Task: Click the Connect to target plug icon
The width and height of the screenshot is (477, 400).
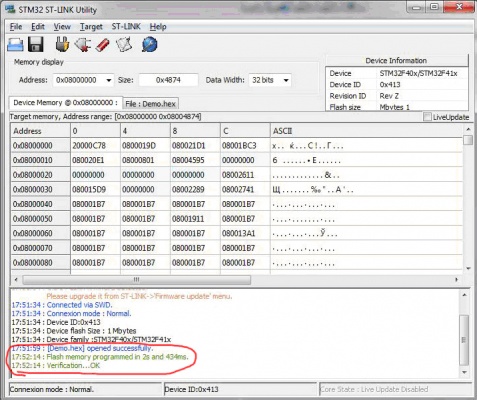Action: point(62,44)
